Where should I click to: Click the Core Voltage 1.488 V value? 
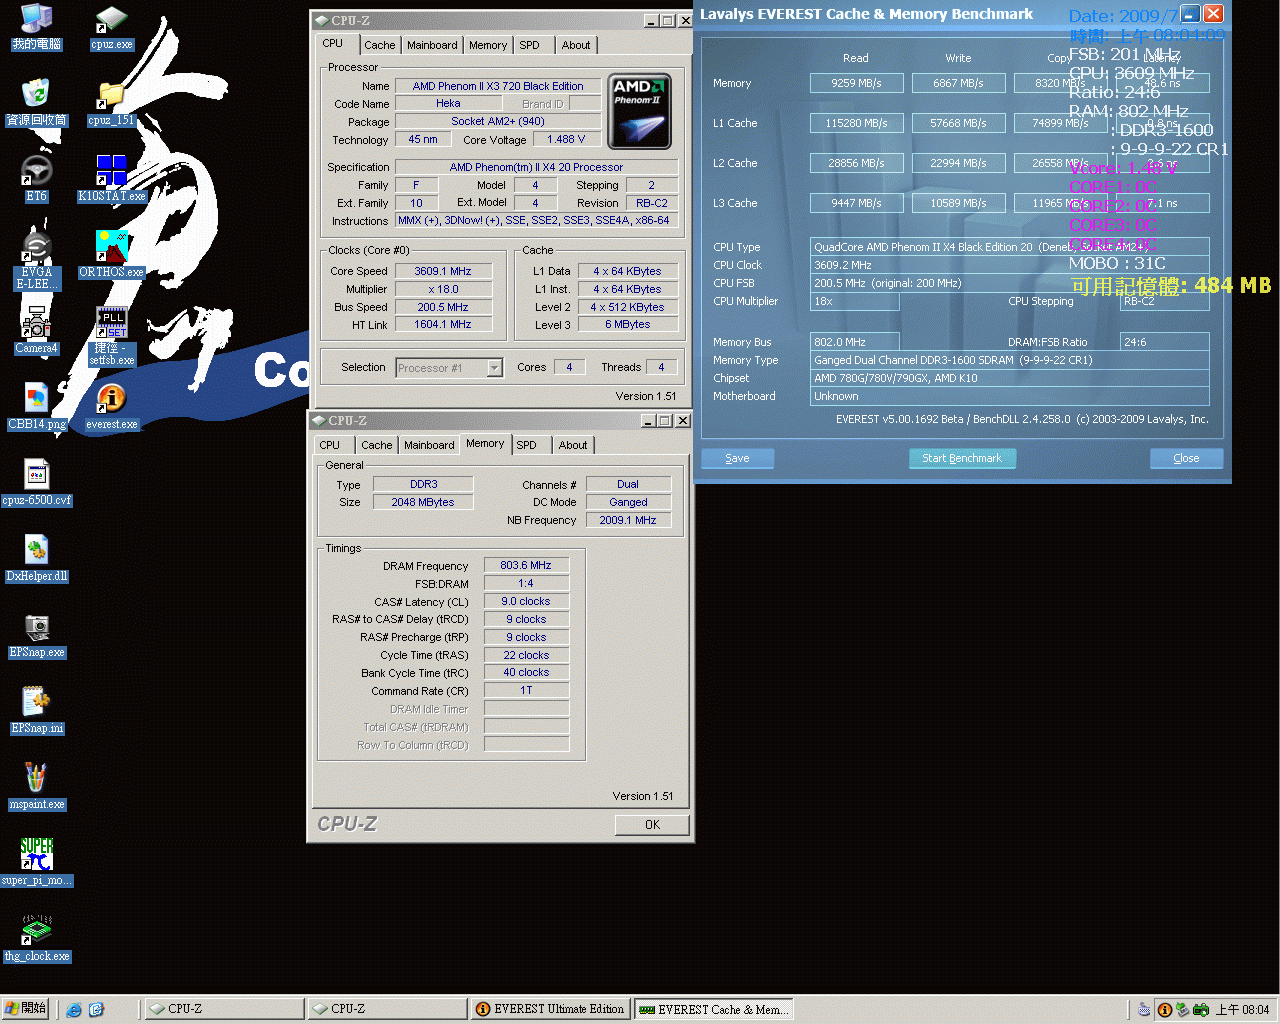click(566, 140)
